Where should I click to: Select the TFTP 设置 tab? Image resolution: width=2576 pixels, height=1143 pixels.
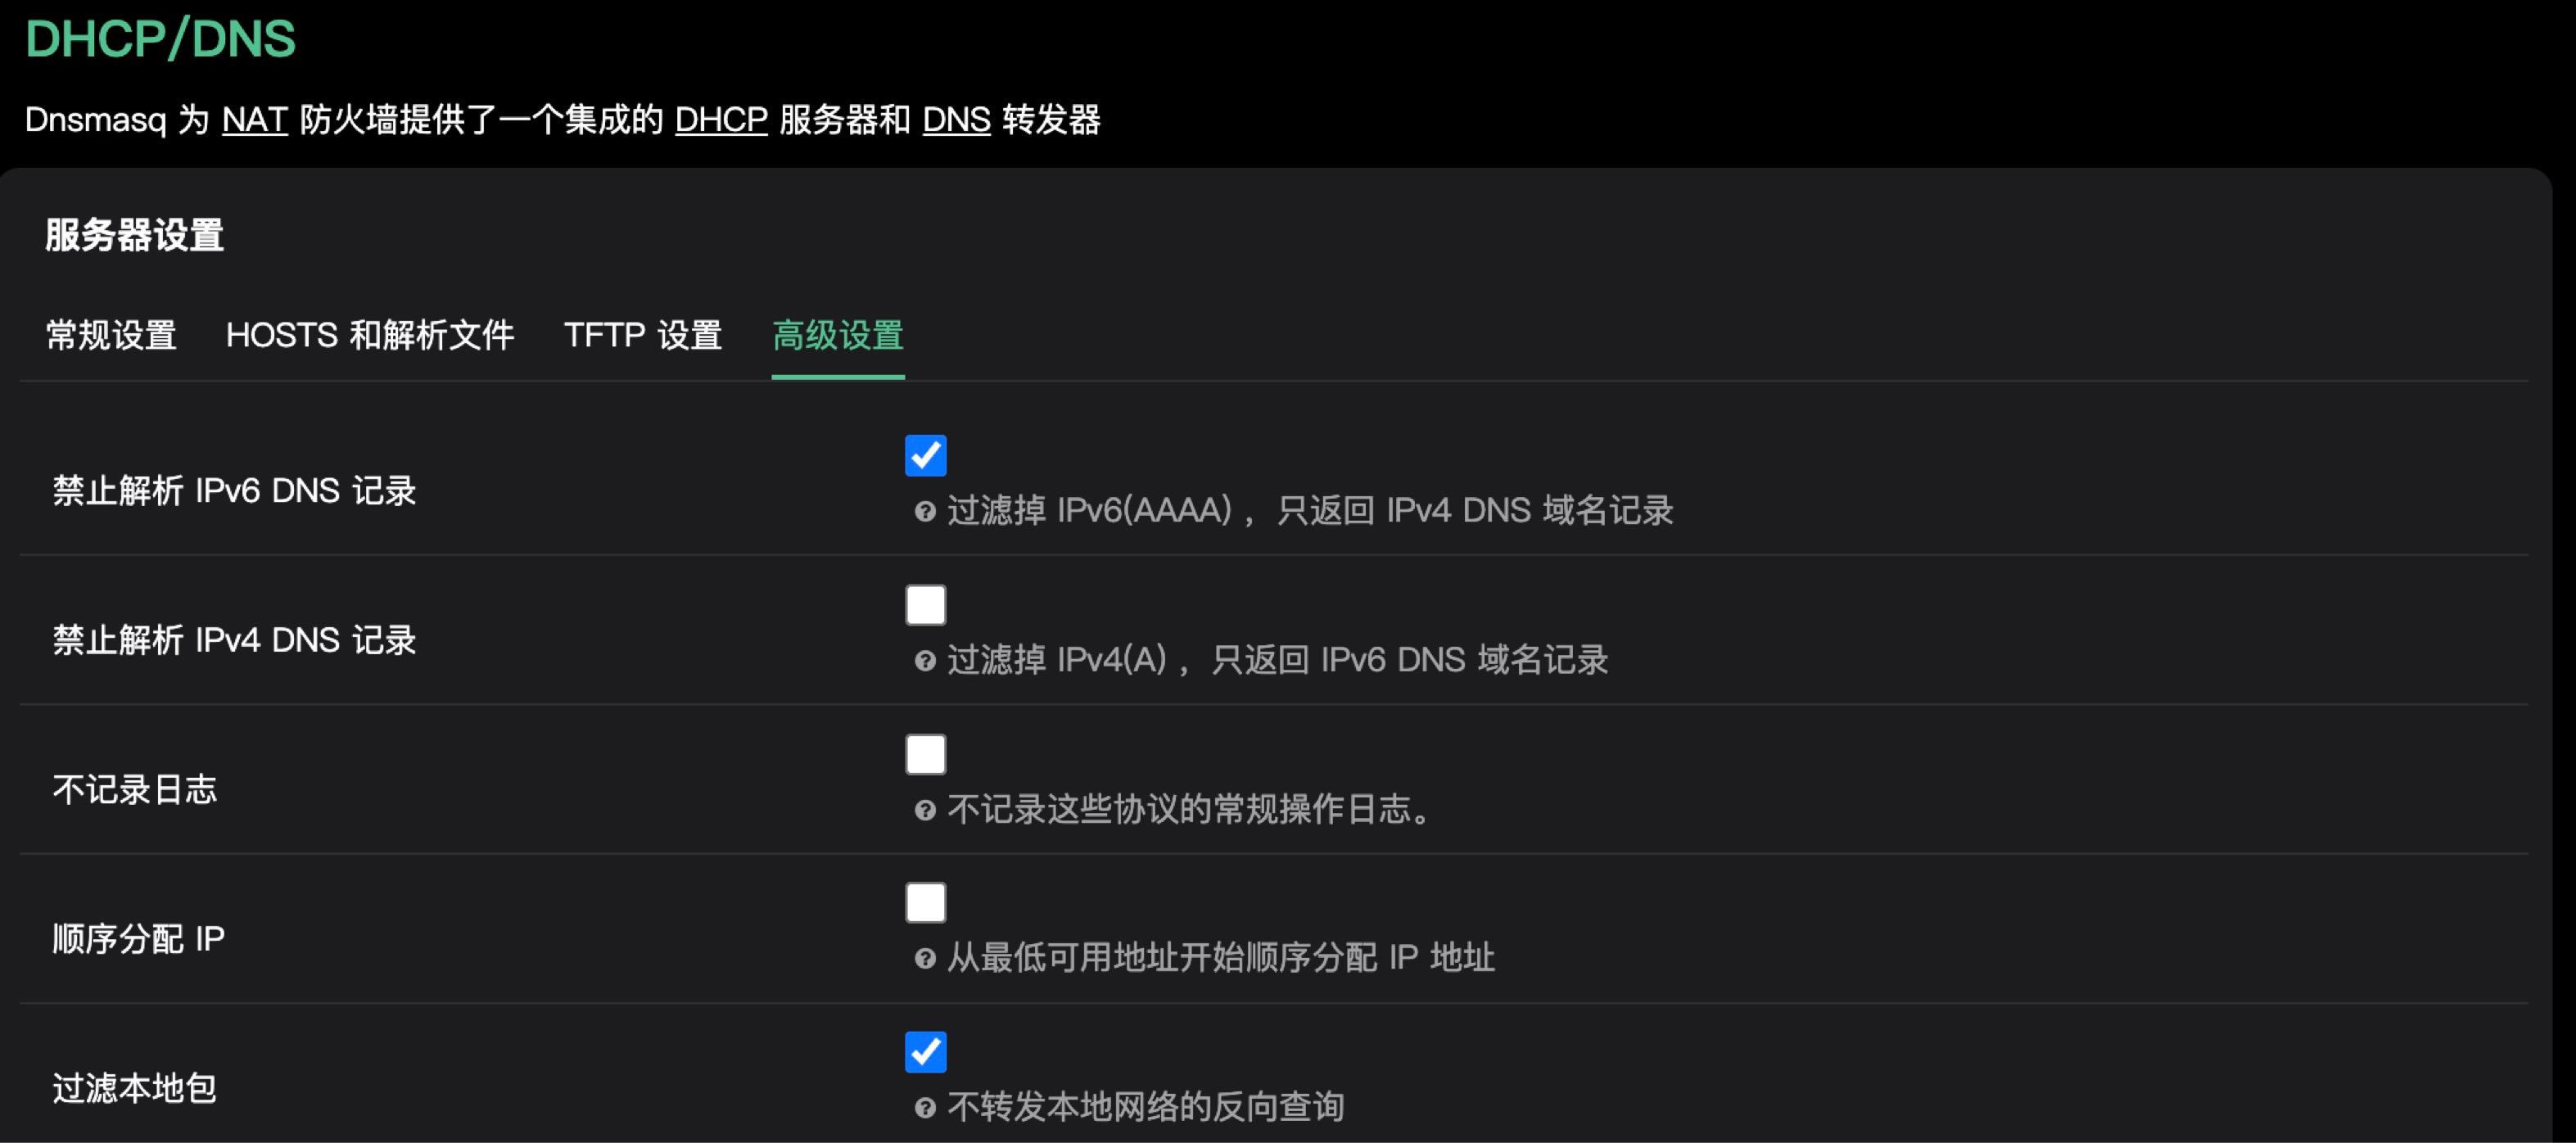pos(643,335)
